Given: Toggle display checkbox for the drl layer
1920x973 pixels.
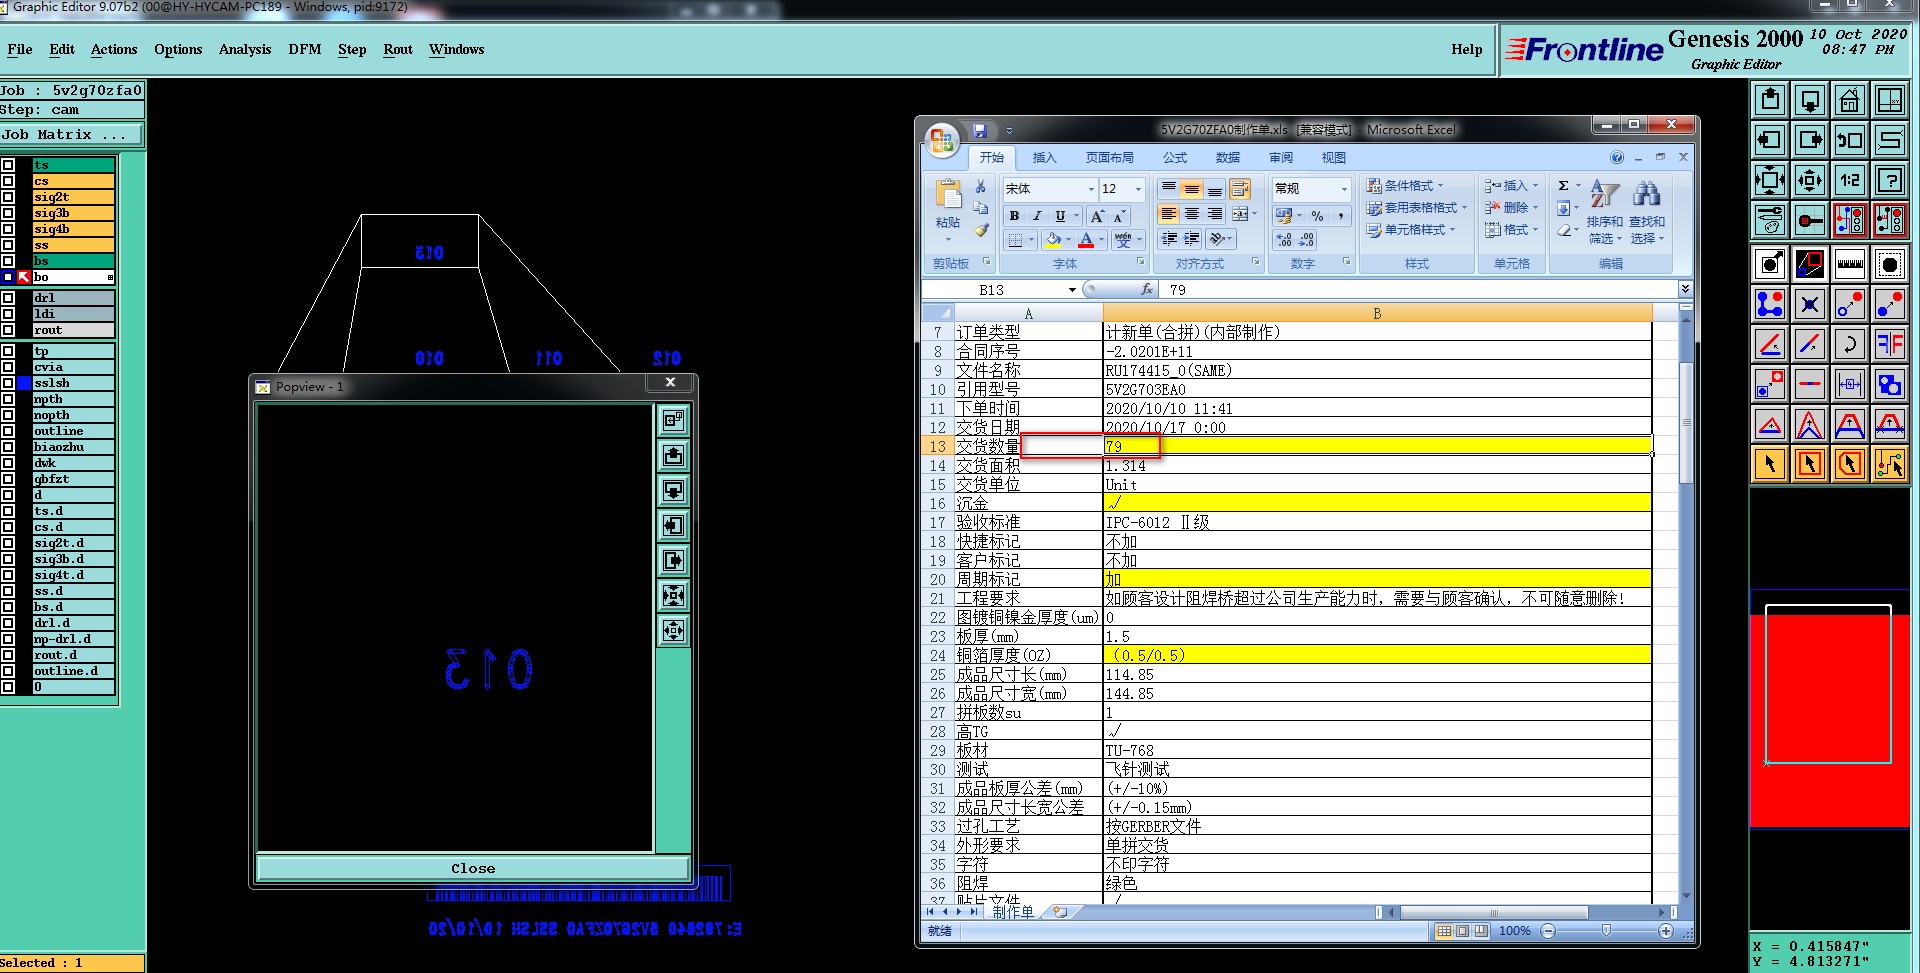Looking at the screenshot, I should pyautogui.click(x=8, y=298).
